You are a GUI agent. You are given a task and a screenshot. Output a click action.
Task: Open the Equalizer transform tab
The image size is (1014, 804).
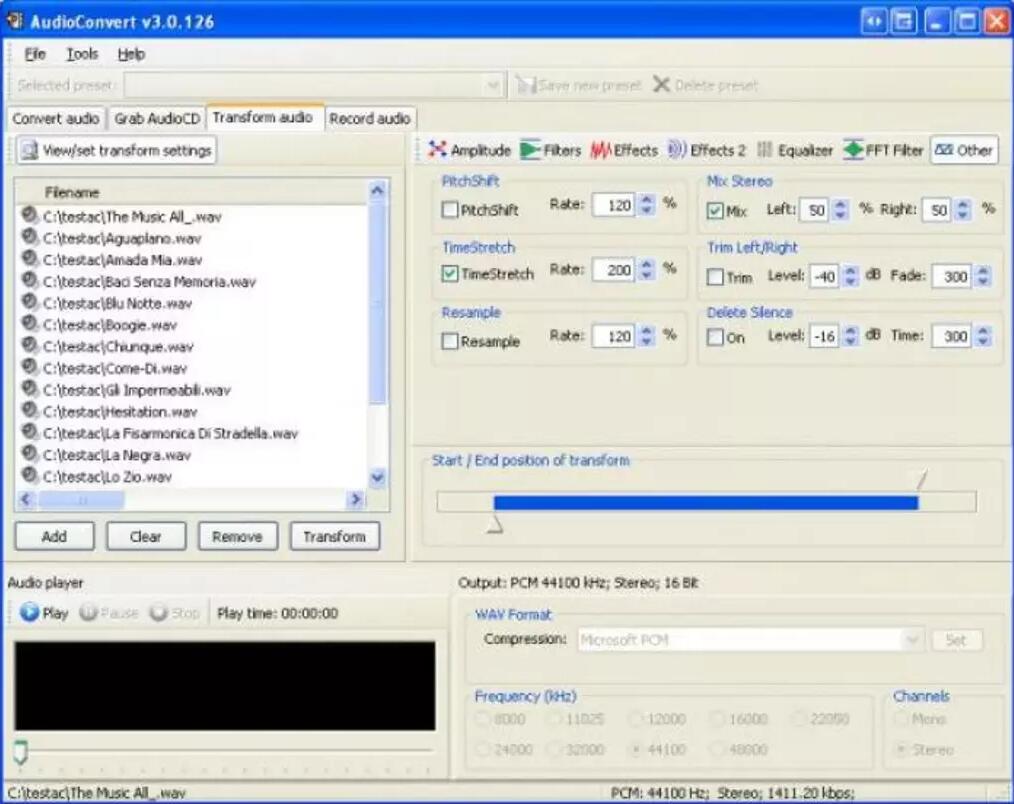[795, 150]
